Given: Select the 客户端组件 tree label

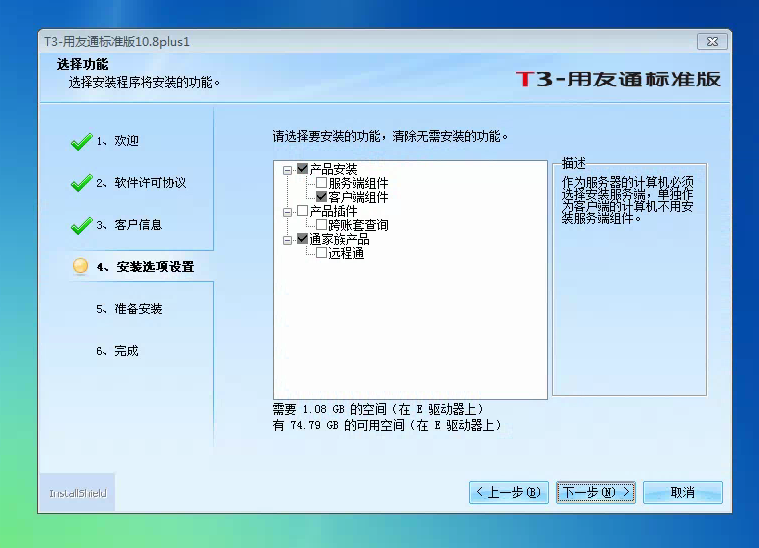Looking at the screenshot, I should point(358,197).
